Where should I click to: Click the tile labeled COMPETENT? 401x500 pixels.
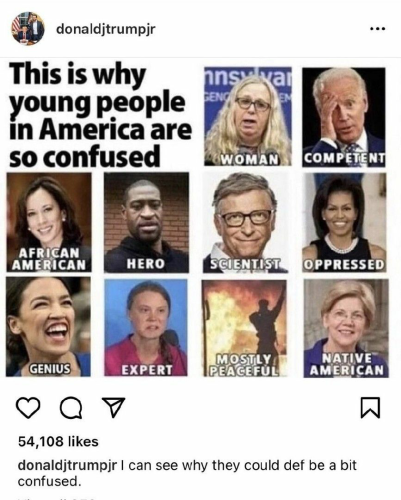(344, 117)
